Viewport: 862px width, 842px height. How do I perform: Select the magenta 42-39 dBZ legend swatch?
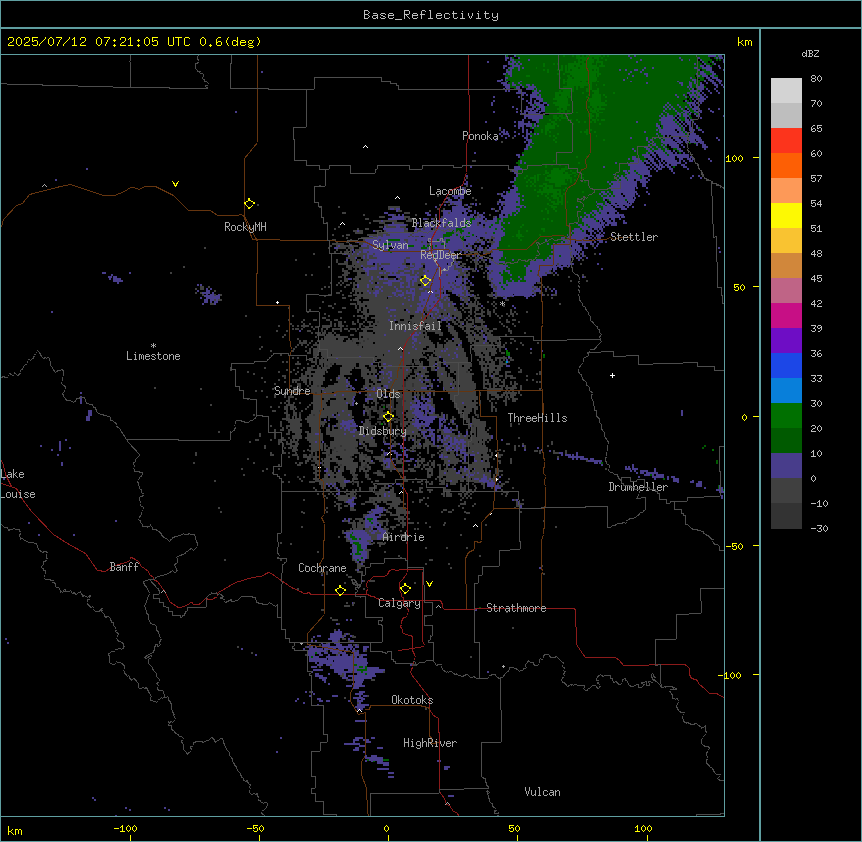tap(786, 315)
